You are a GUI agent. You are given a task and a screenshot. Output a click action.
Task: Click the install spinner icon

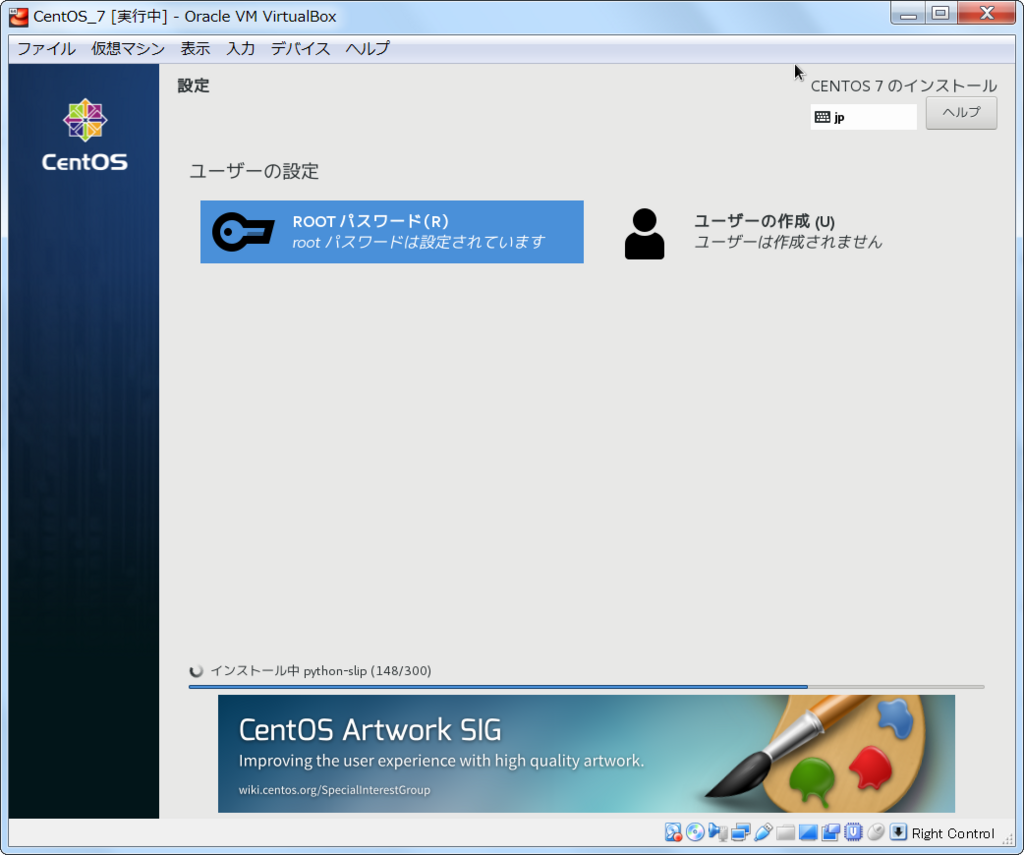[x=196, y=671]
